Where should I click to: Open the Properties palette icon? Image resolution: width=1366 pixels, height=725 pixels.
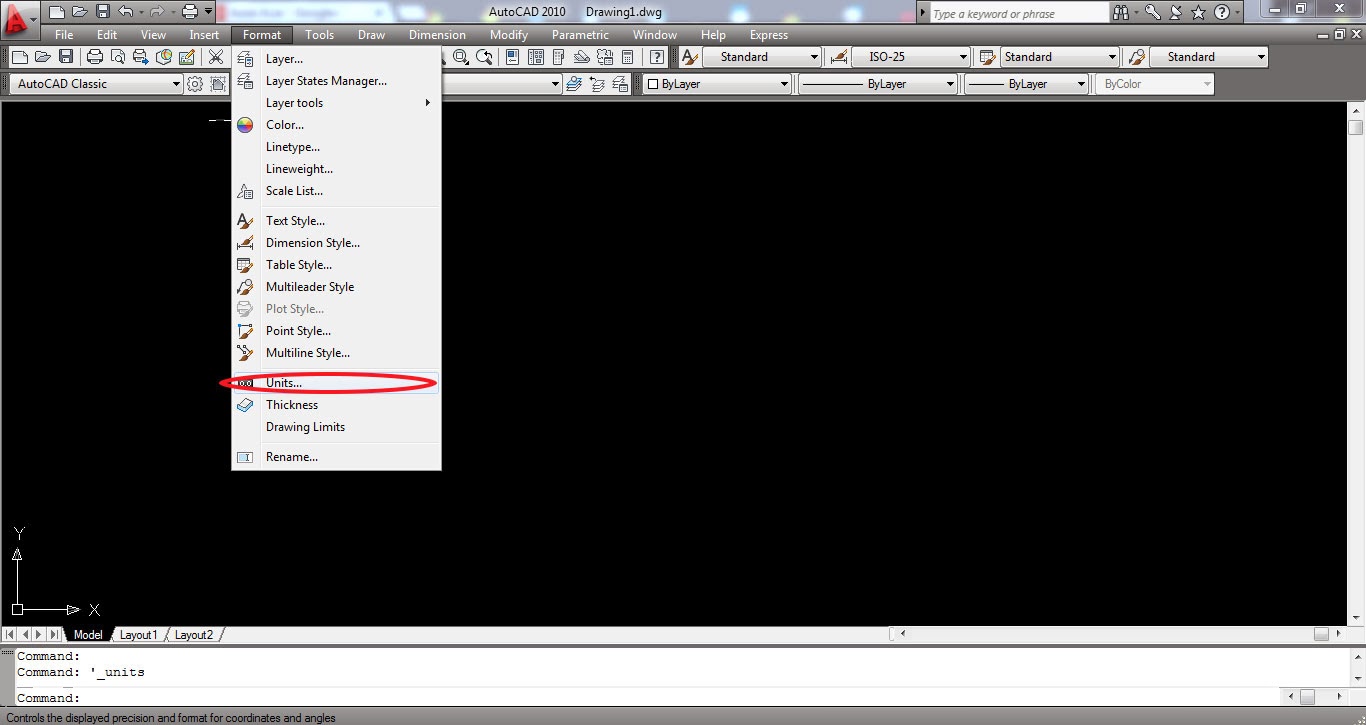[512, 57]
